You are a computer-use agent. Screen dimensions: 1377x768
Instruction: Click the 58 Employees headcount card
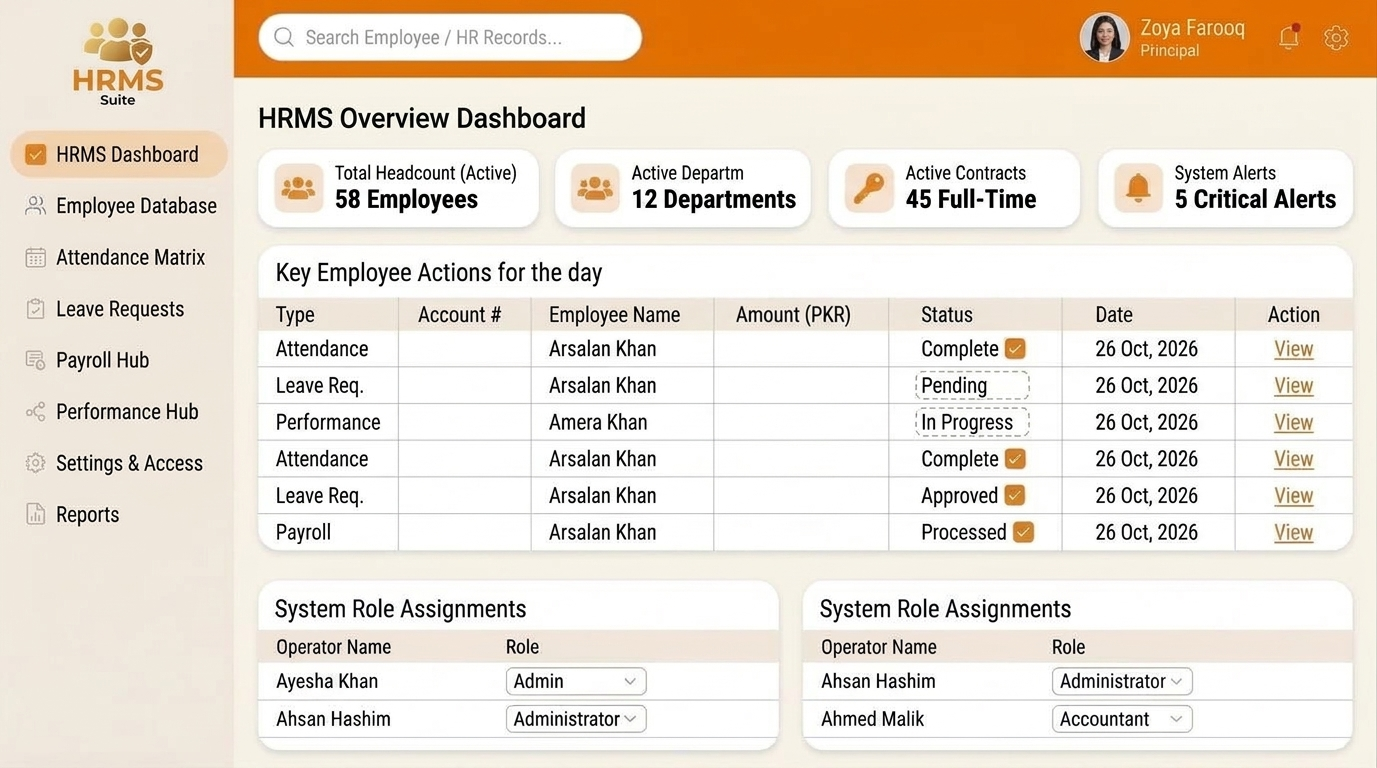pos(398,188)
